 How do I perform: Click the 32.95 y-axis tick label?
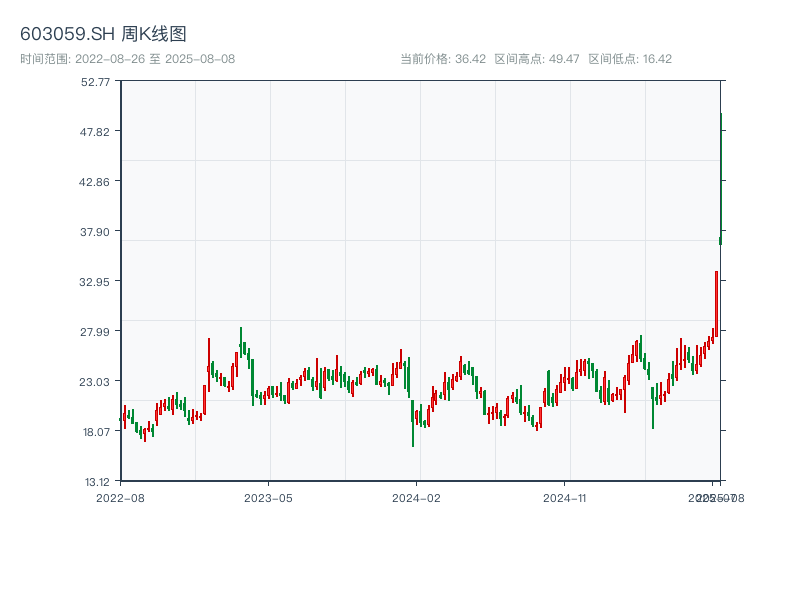[x=95, y=281]
